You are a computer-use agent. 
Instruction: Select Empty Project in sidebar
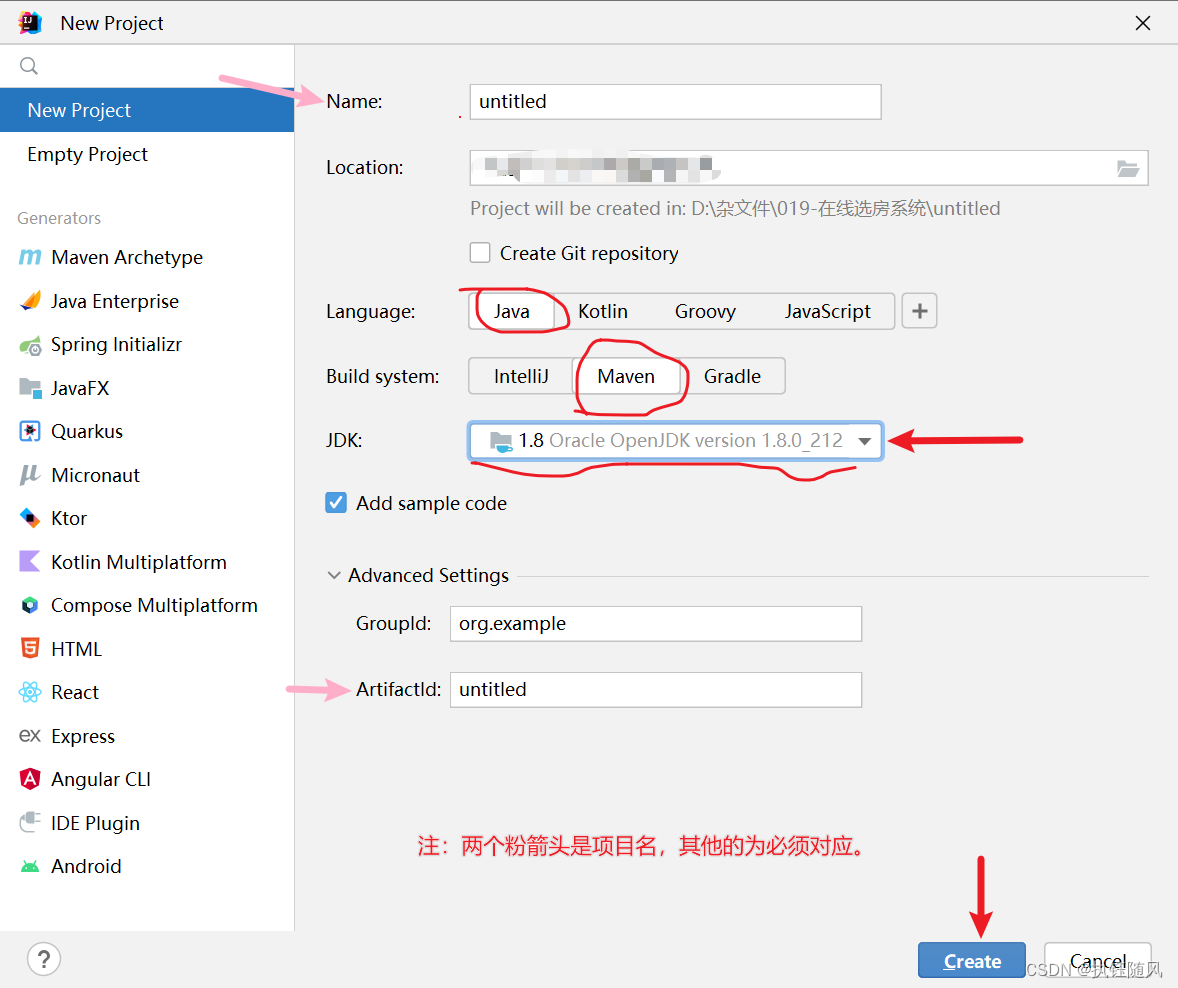pos(147,154)
